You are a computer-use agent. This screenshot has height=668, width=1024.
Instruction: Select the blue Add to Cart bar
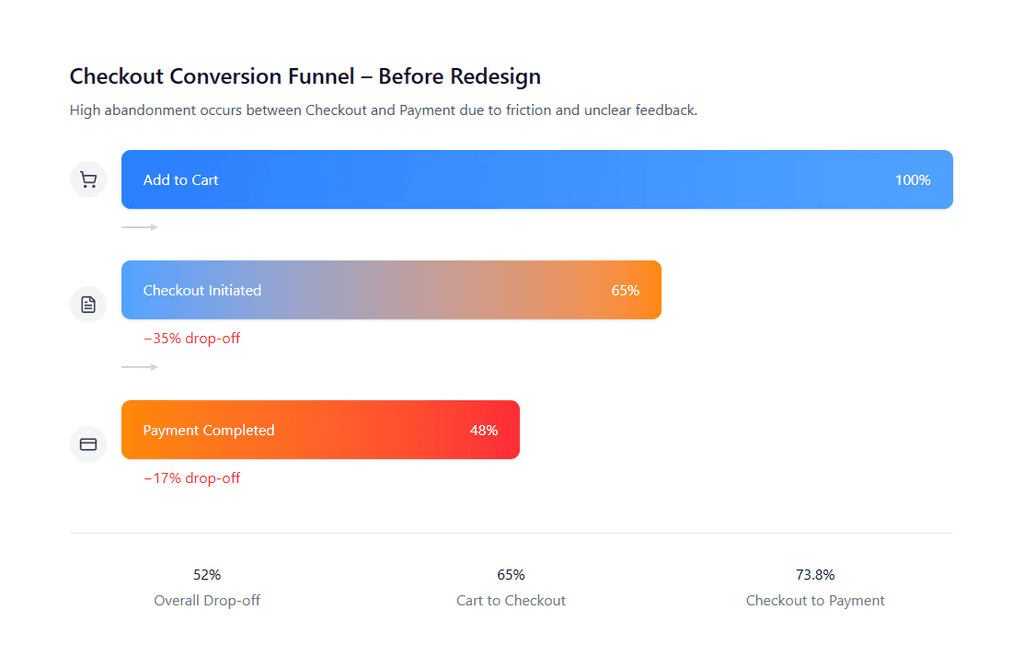(x=537, y=180)
